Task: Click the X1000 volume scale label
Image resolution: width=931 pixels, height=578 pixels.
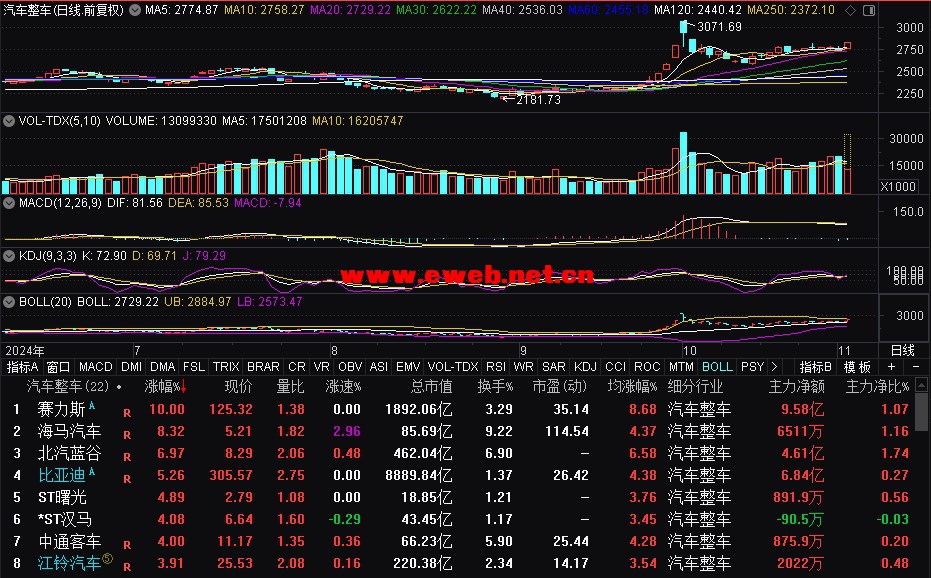Action: click(x=898, y=187)
